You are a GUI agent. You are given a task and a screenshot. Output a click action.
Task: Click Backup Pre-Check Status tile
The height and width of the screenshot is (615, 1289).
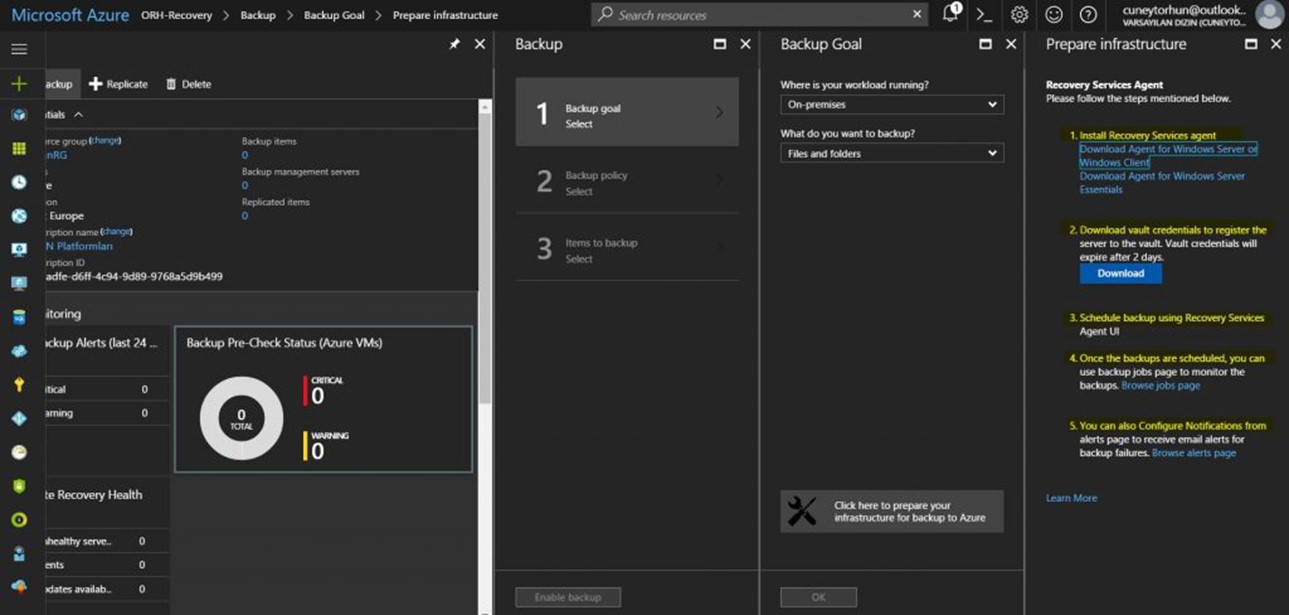click(323, 399)
